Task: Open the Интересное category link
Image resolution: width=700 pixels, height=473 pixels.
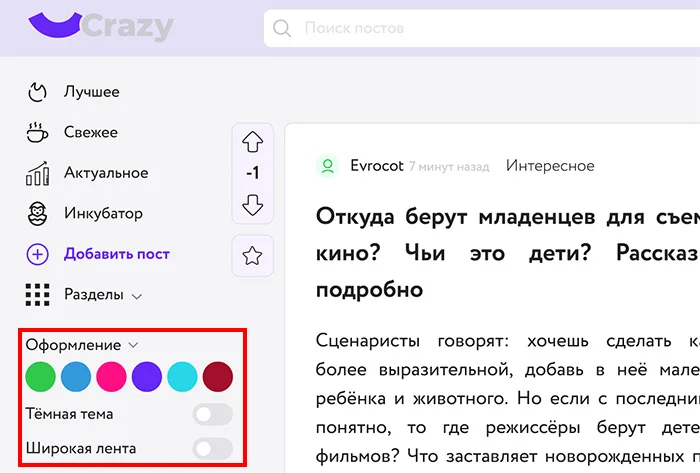Action: [x=550, y=166]
